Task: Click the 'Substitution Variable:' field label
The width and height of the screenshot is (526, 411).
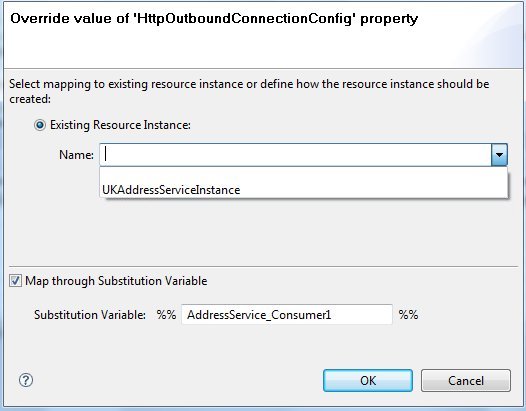Action: click(90, 315)
